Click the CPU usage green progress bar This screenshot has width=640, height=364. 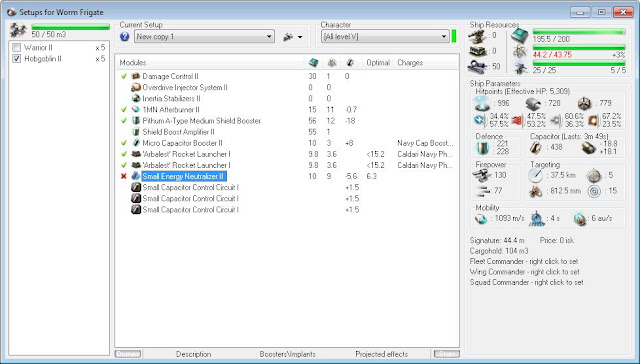pos(579,31)
